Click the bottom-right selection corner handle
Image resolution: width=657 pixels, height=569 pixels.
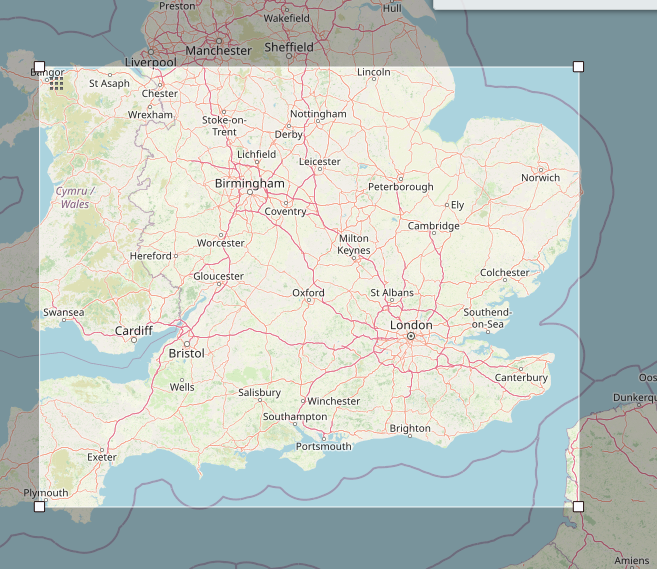(578, 507)
